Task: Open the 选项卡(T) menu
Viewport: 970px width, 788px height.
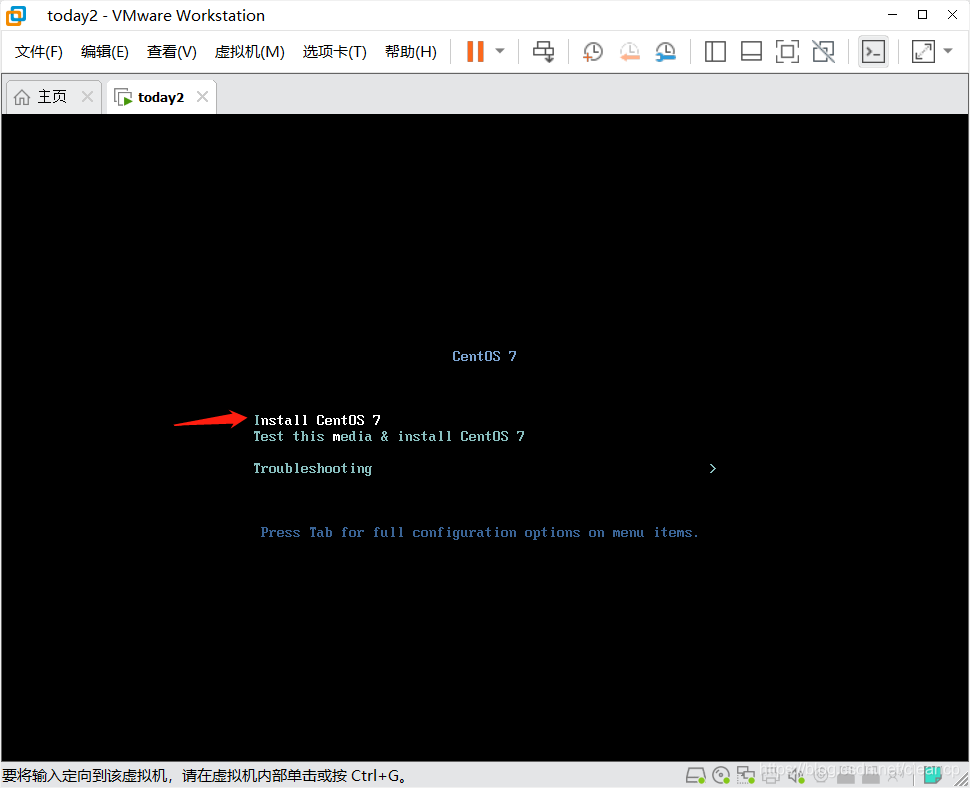Action: pos(334,51)
